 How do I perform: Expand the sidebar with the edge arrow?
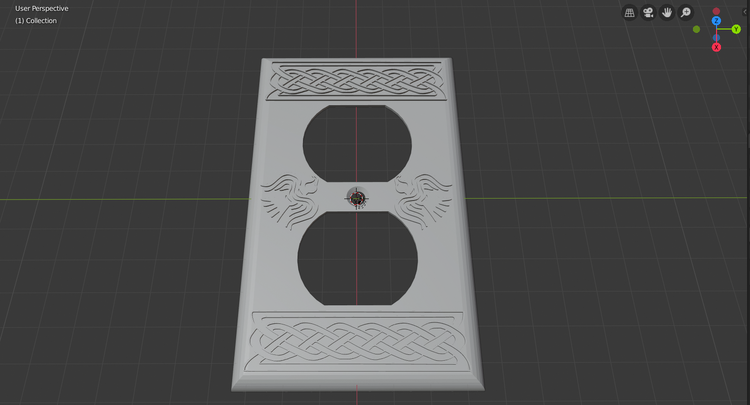(x=745, y=12)
